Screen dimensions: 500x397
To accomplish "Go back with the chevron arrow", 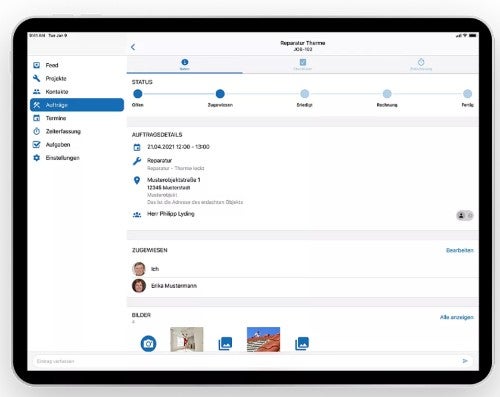I will tap(133, 47).
